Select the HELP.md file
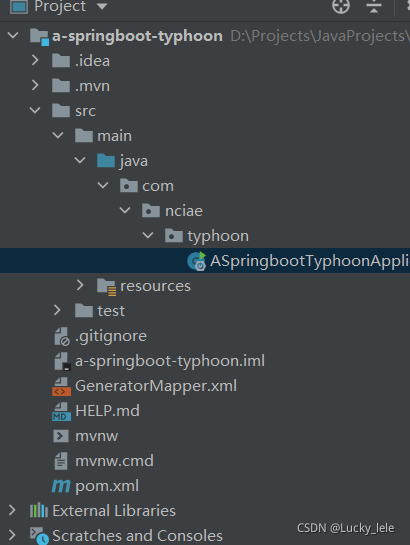This screenshot has height=545, width=410. 107,411
